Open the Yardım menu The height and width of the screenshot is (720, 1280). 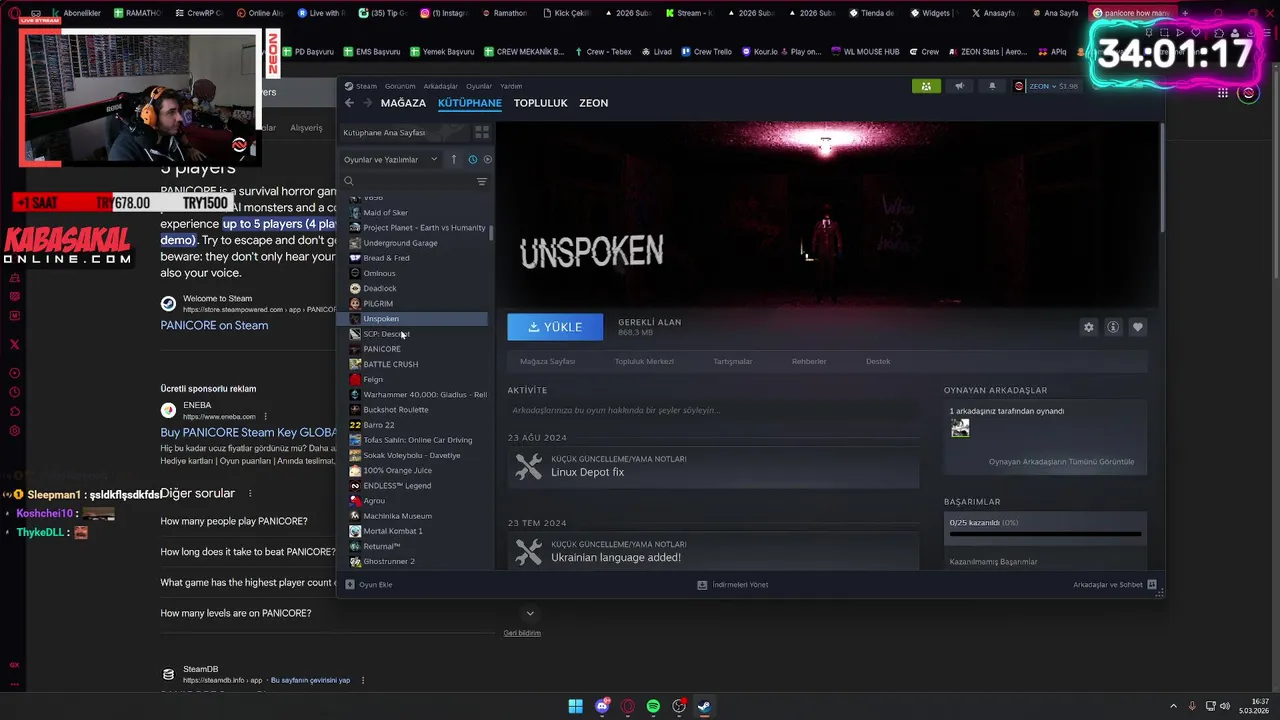[511, 86]
